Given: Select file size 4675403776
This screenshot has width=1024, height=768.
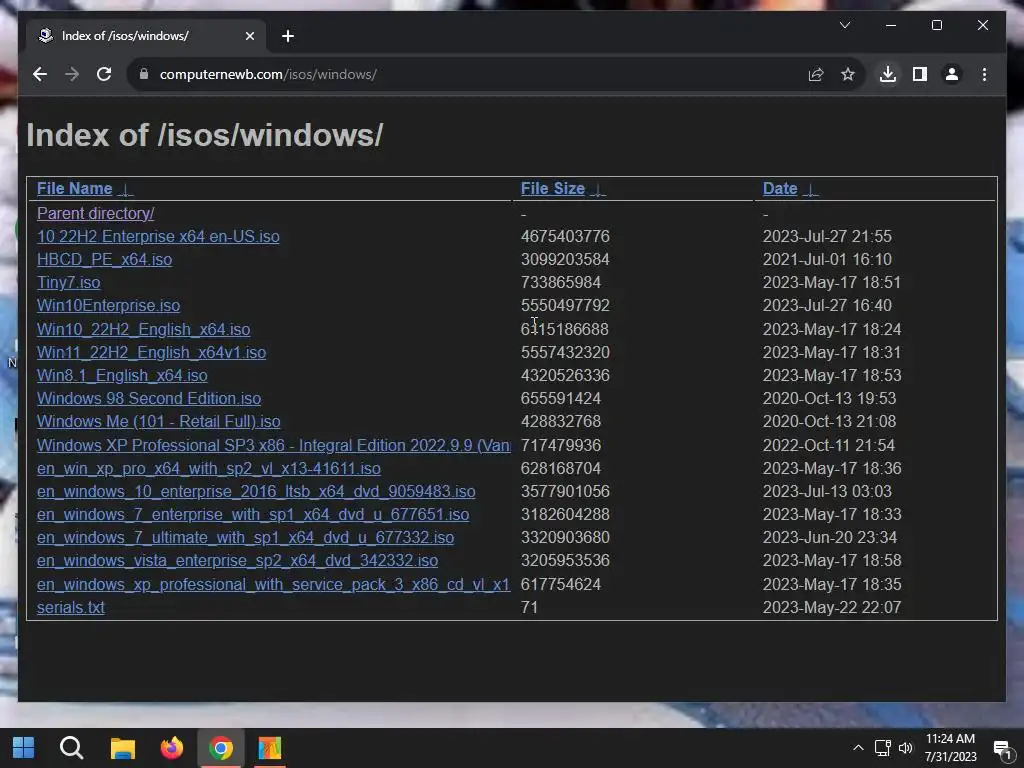Looking at the screenshot, I should [565, 236].
